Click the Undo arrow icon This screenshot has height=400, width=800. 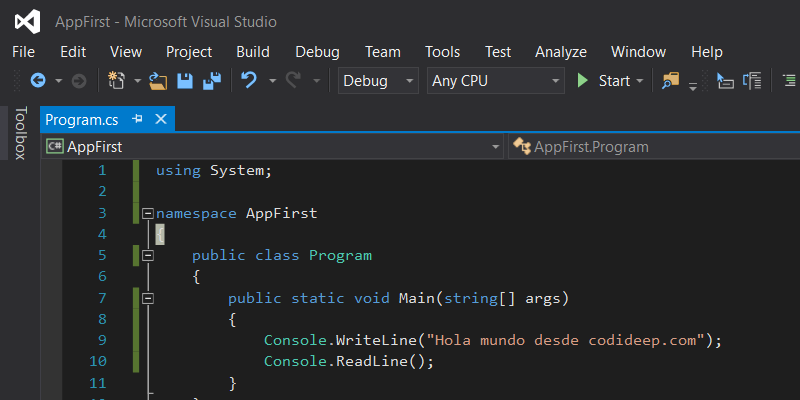click(249, 81)
